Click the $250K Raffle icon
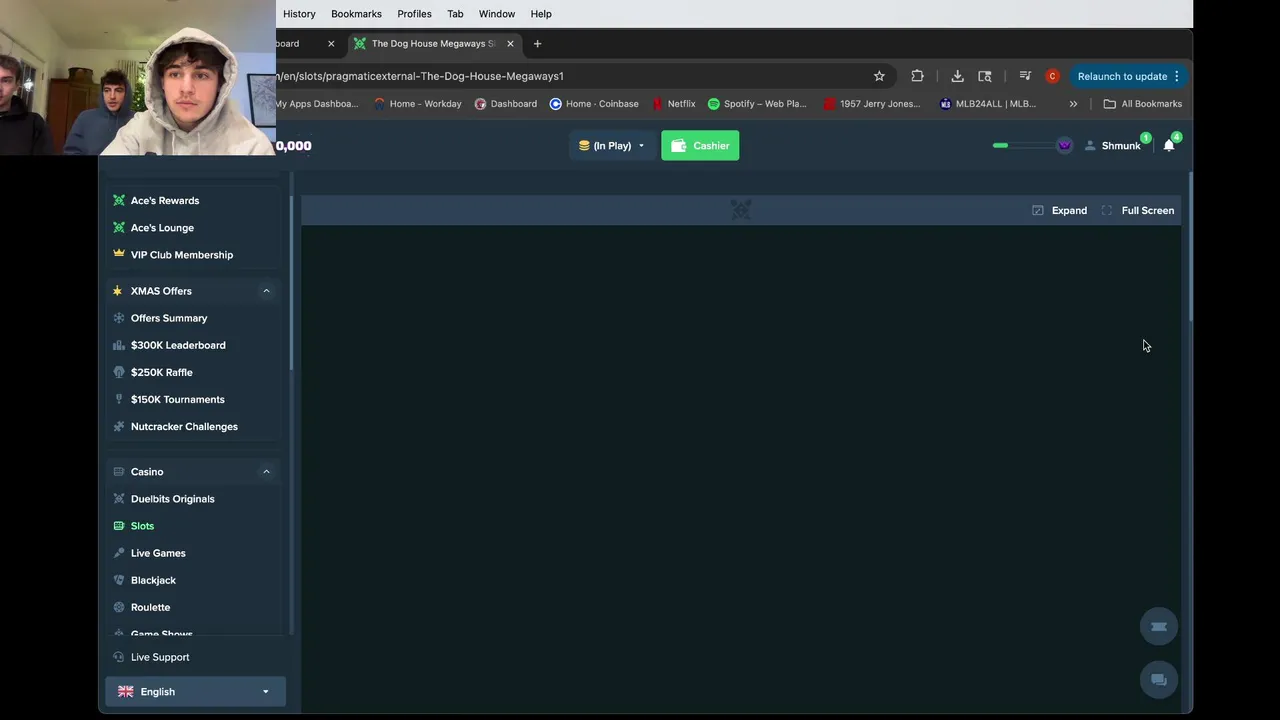Viewport: 1280px width, 720px height. tap(119, 372)
